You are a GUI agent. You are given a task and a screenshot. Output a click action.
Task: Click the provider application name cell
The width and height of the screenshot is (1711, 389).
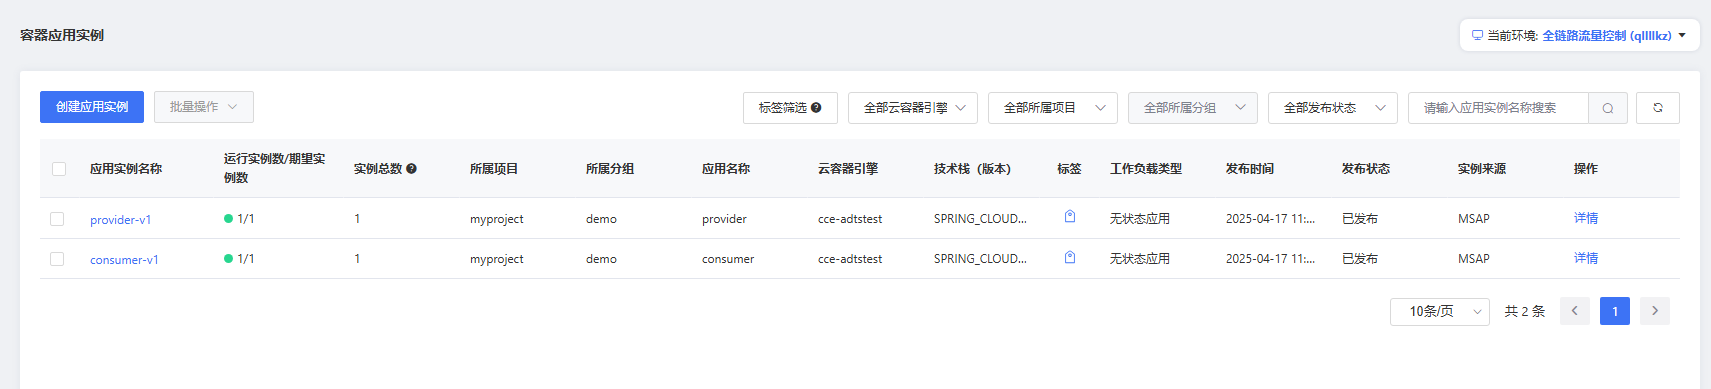tap(724, 219)
